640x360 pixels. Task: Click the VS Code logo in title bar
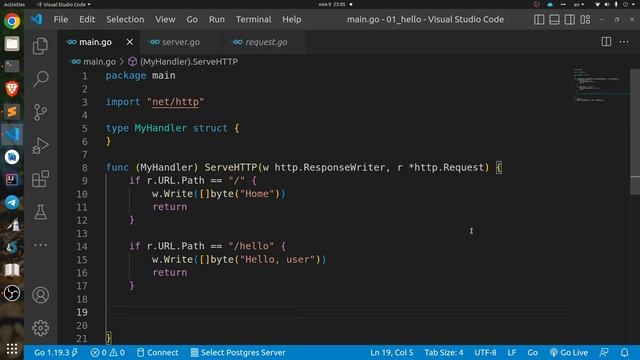36,19
